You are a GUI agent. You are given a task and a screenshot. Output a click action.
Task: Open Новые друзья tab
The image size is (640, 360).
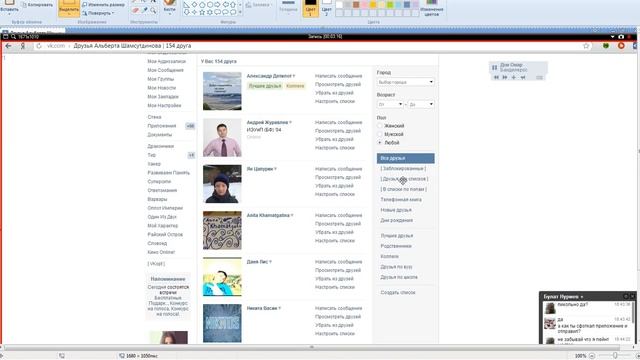click(x=396, y=210)
